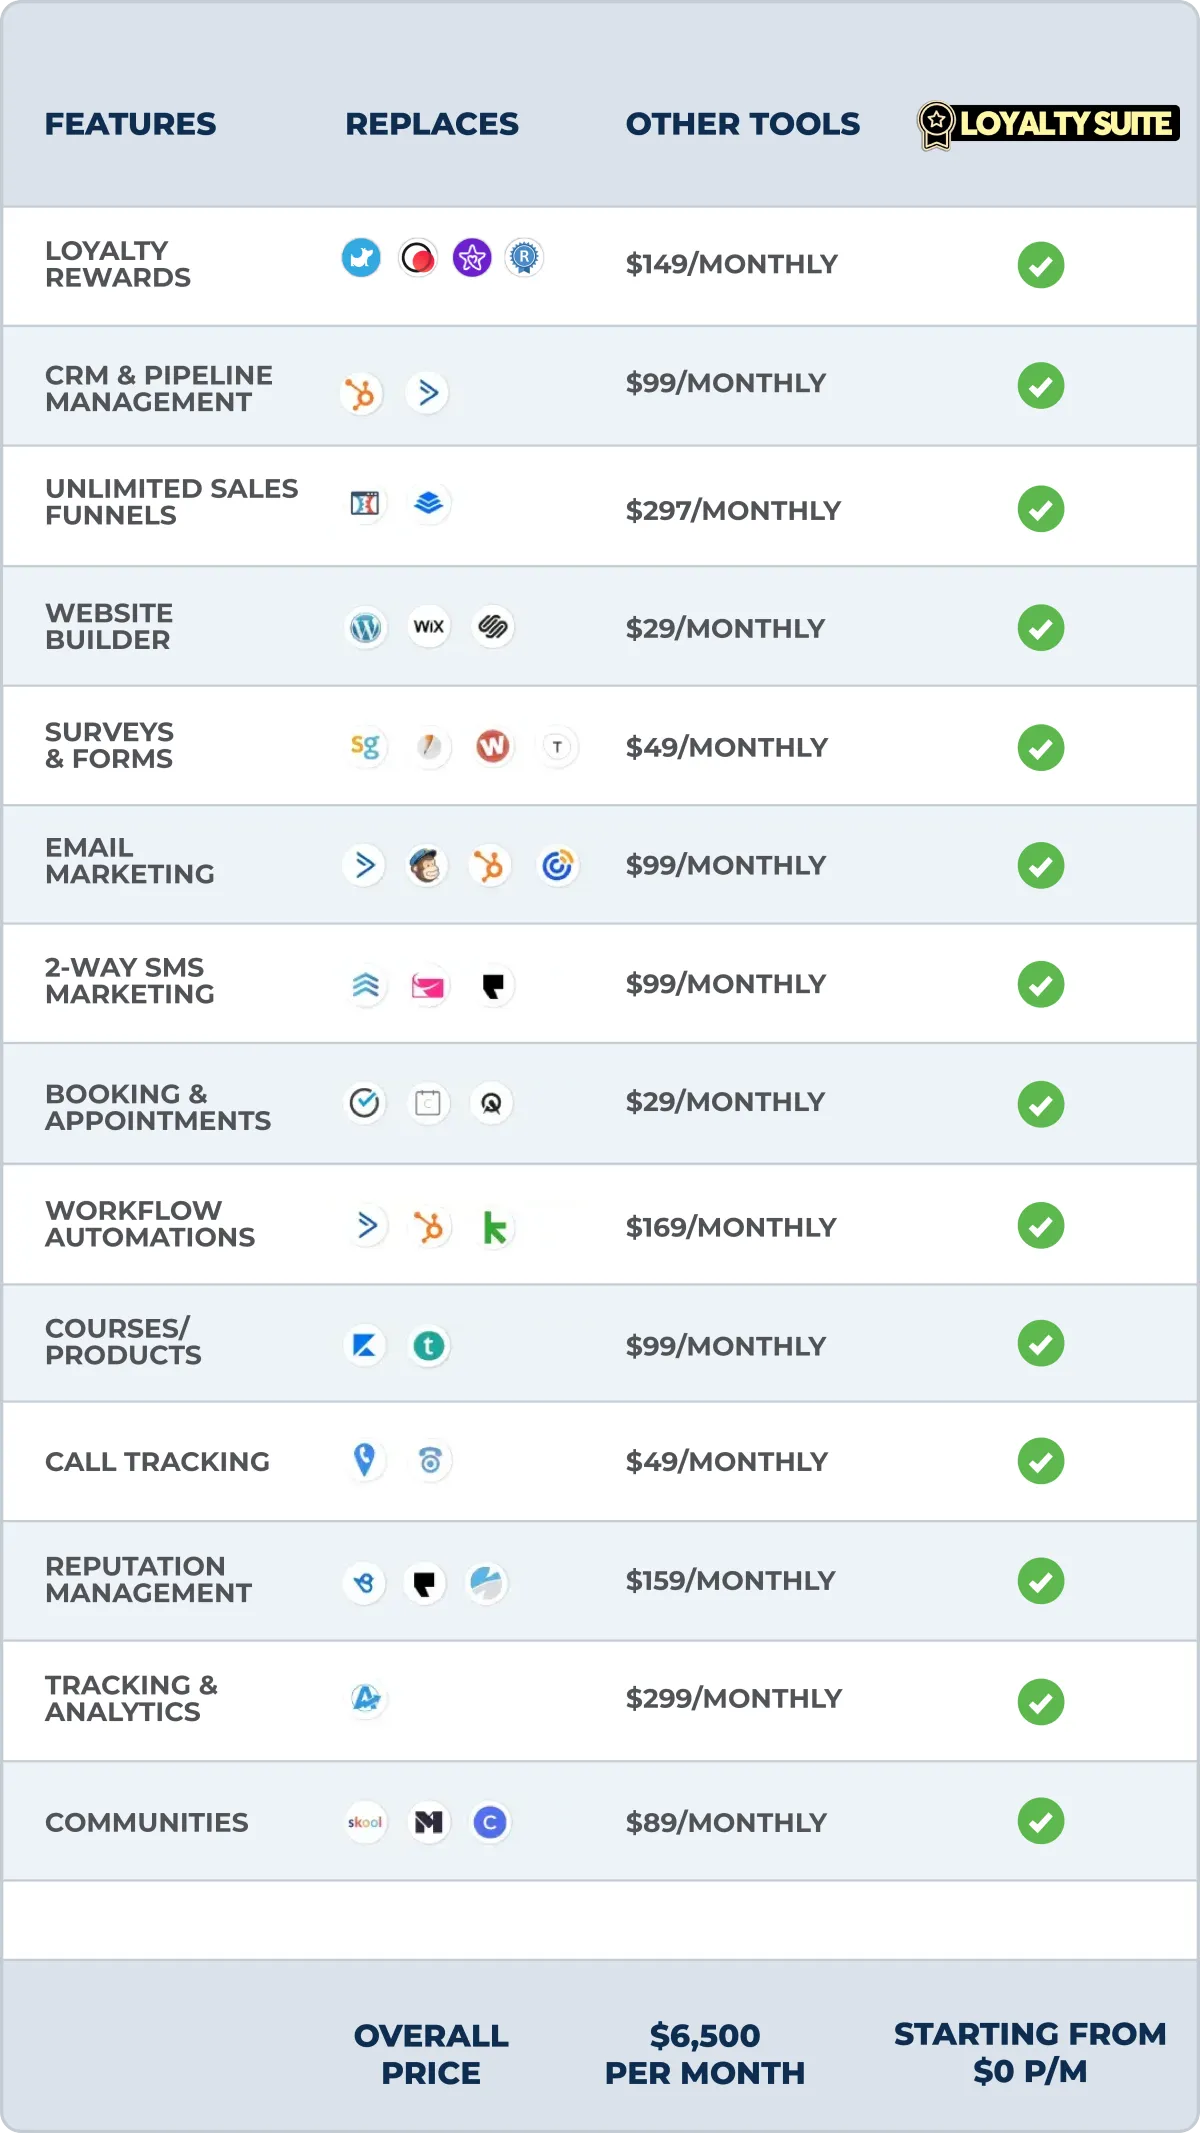Click the pink SMS envelope icon

point(428,987)
